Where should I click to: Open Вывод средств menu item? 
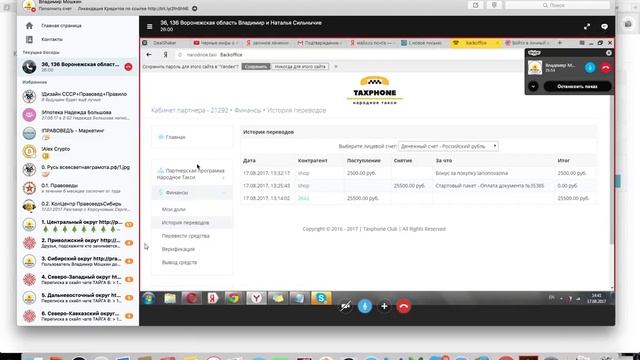point(179,262)
